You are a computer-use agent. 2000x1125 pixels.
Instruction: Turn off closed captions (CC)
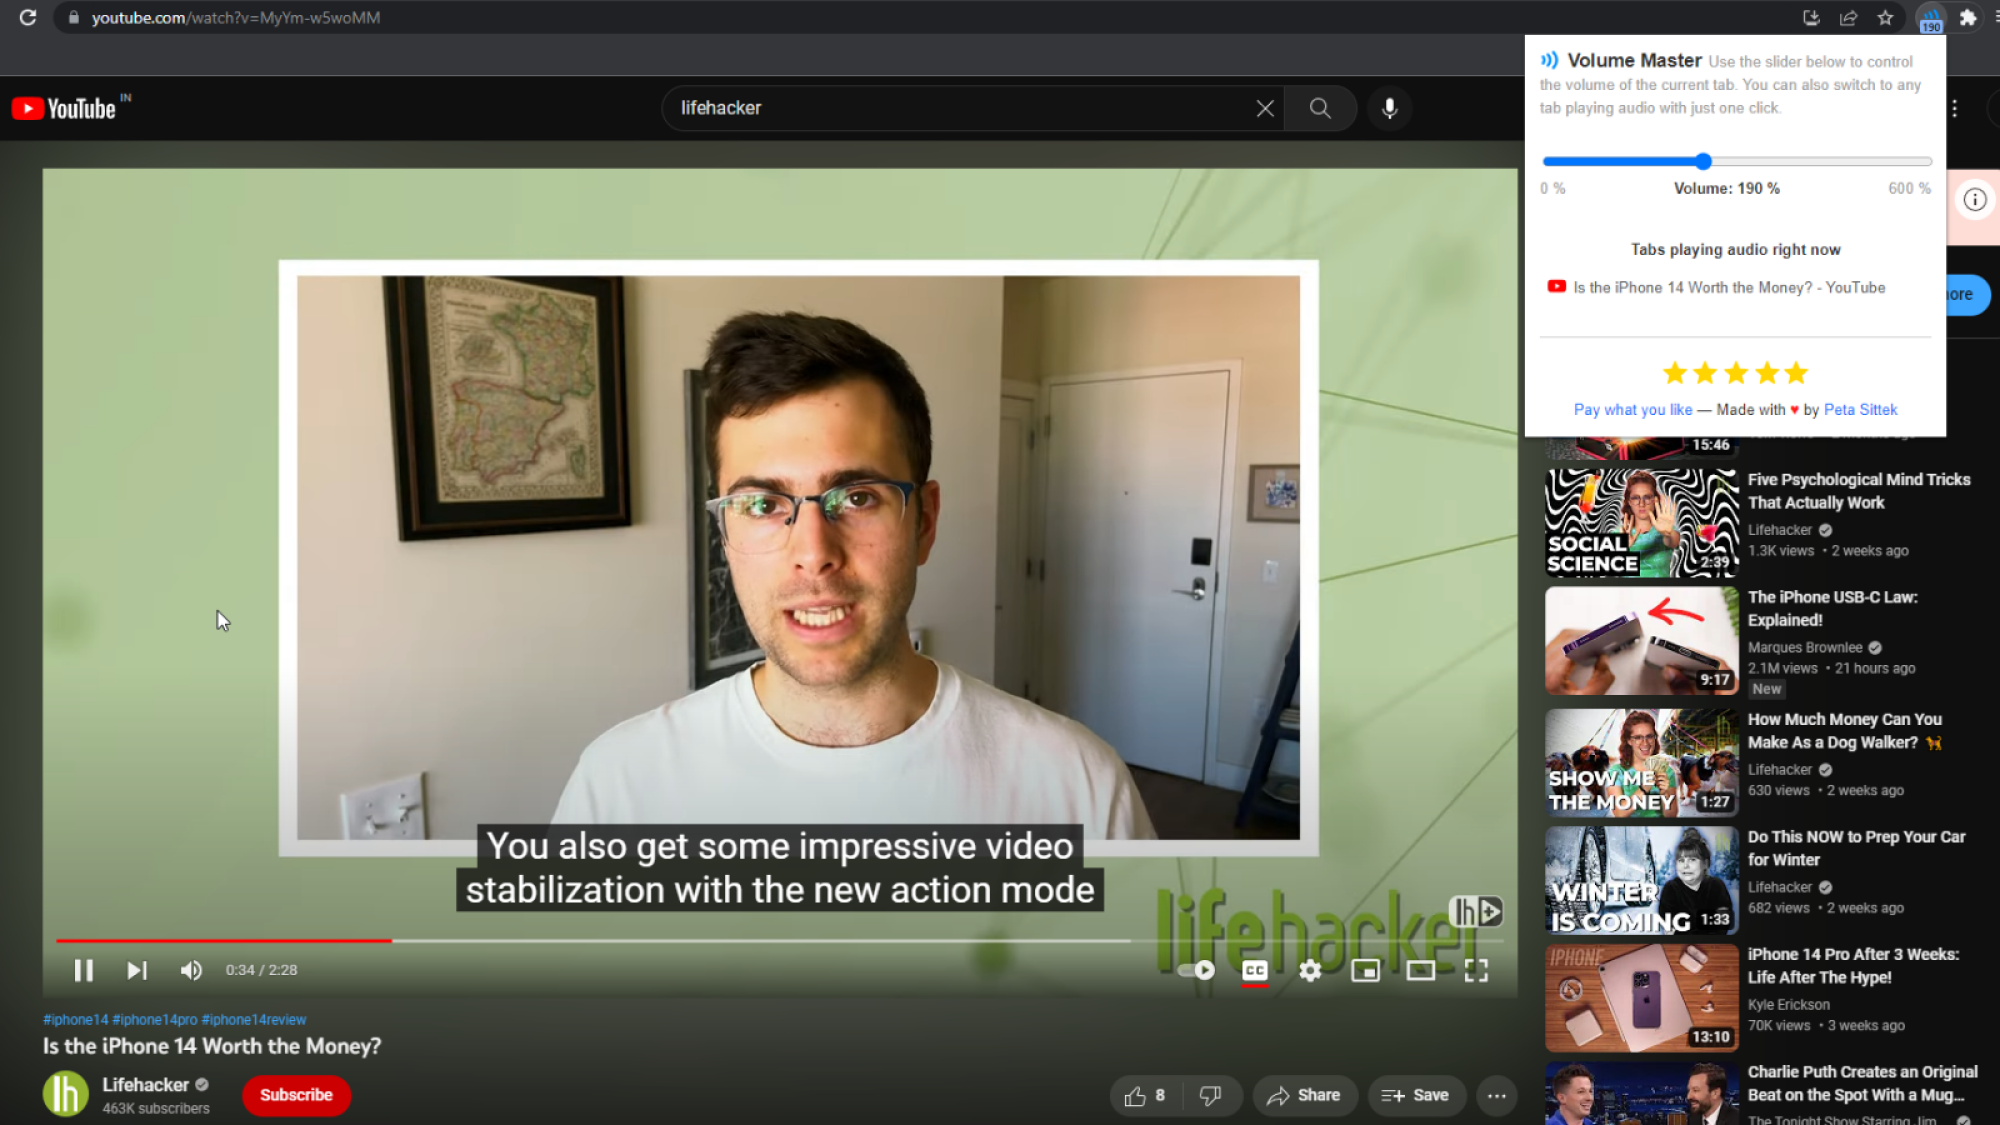[1255, 970]
